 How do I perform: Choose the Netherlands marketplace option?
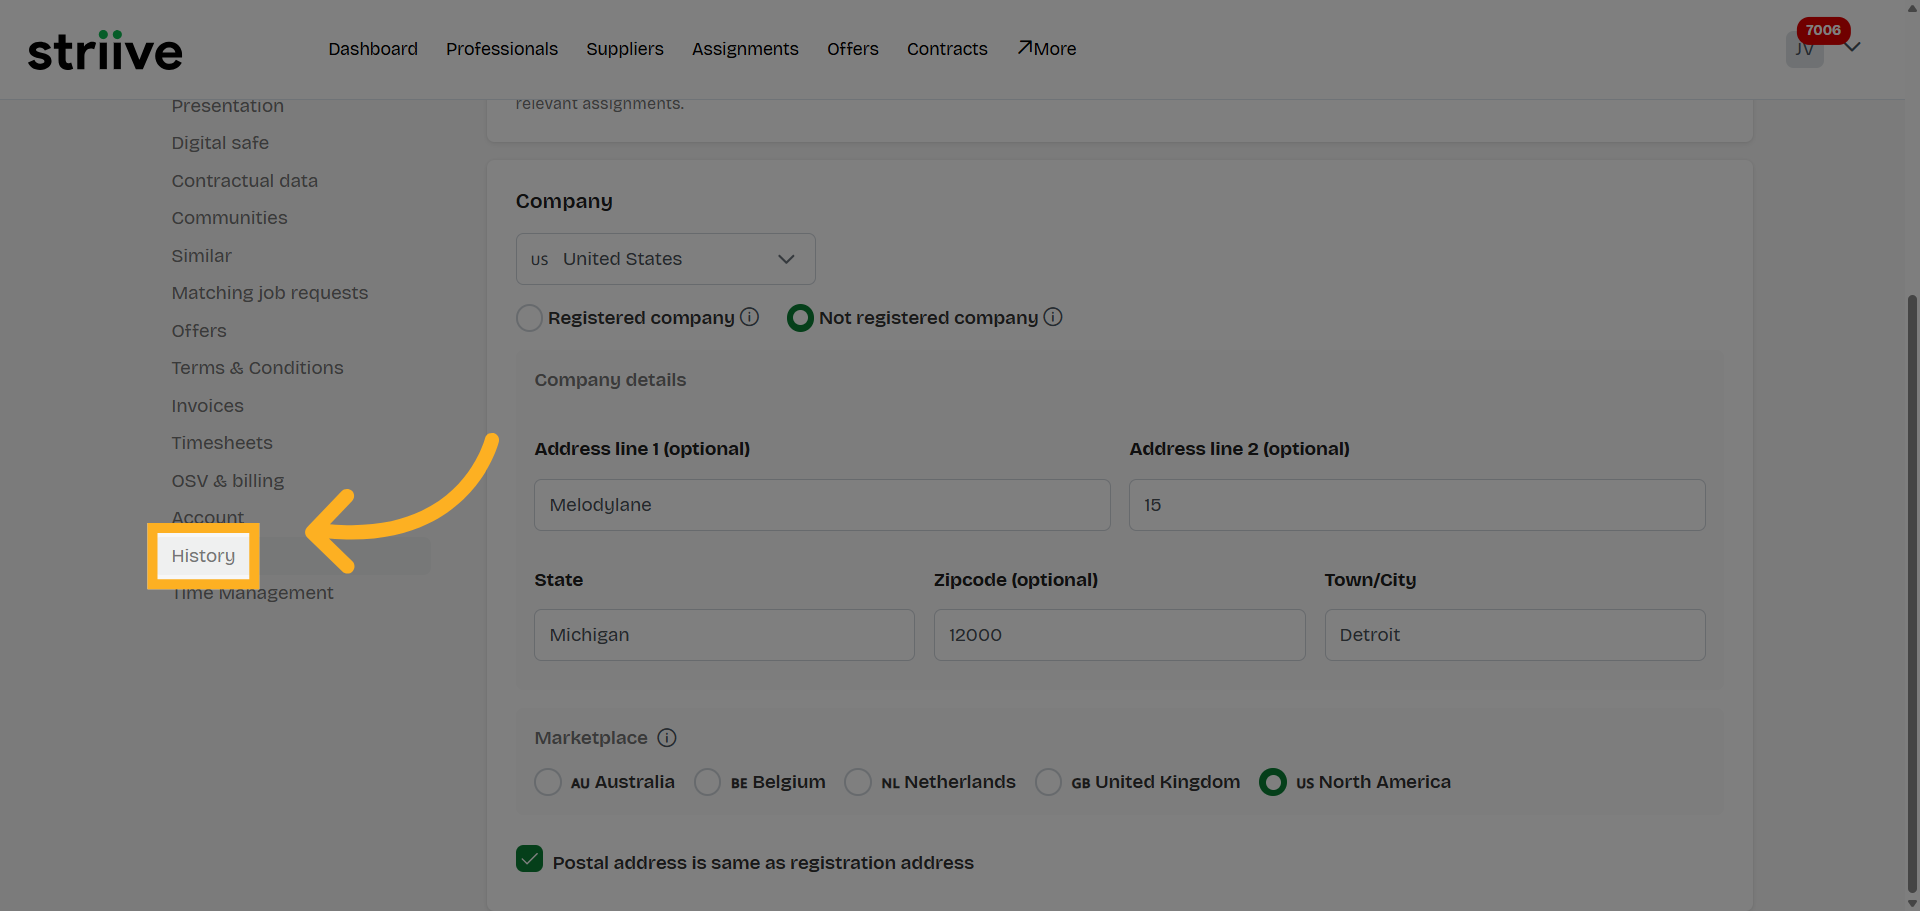tap(858, 782)
